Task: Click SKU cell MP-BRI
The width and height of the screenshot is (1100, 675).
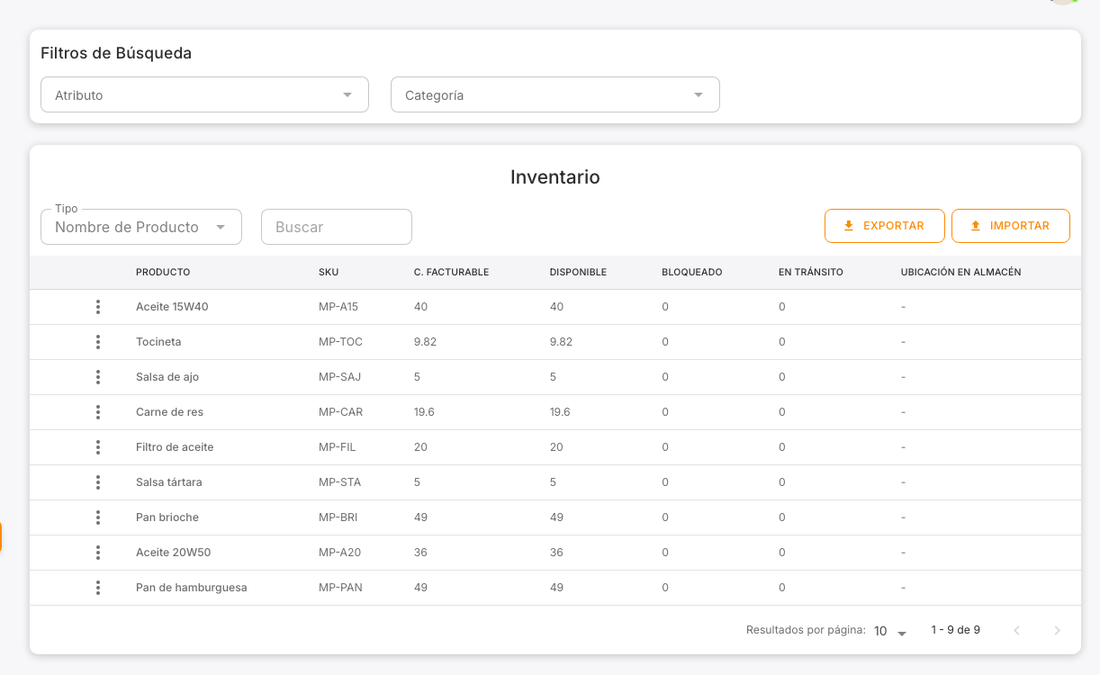Action: tap(337, 517)
